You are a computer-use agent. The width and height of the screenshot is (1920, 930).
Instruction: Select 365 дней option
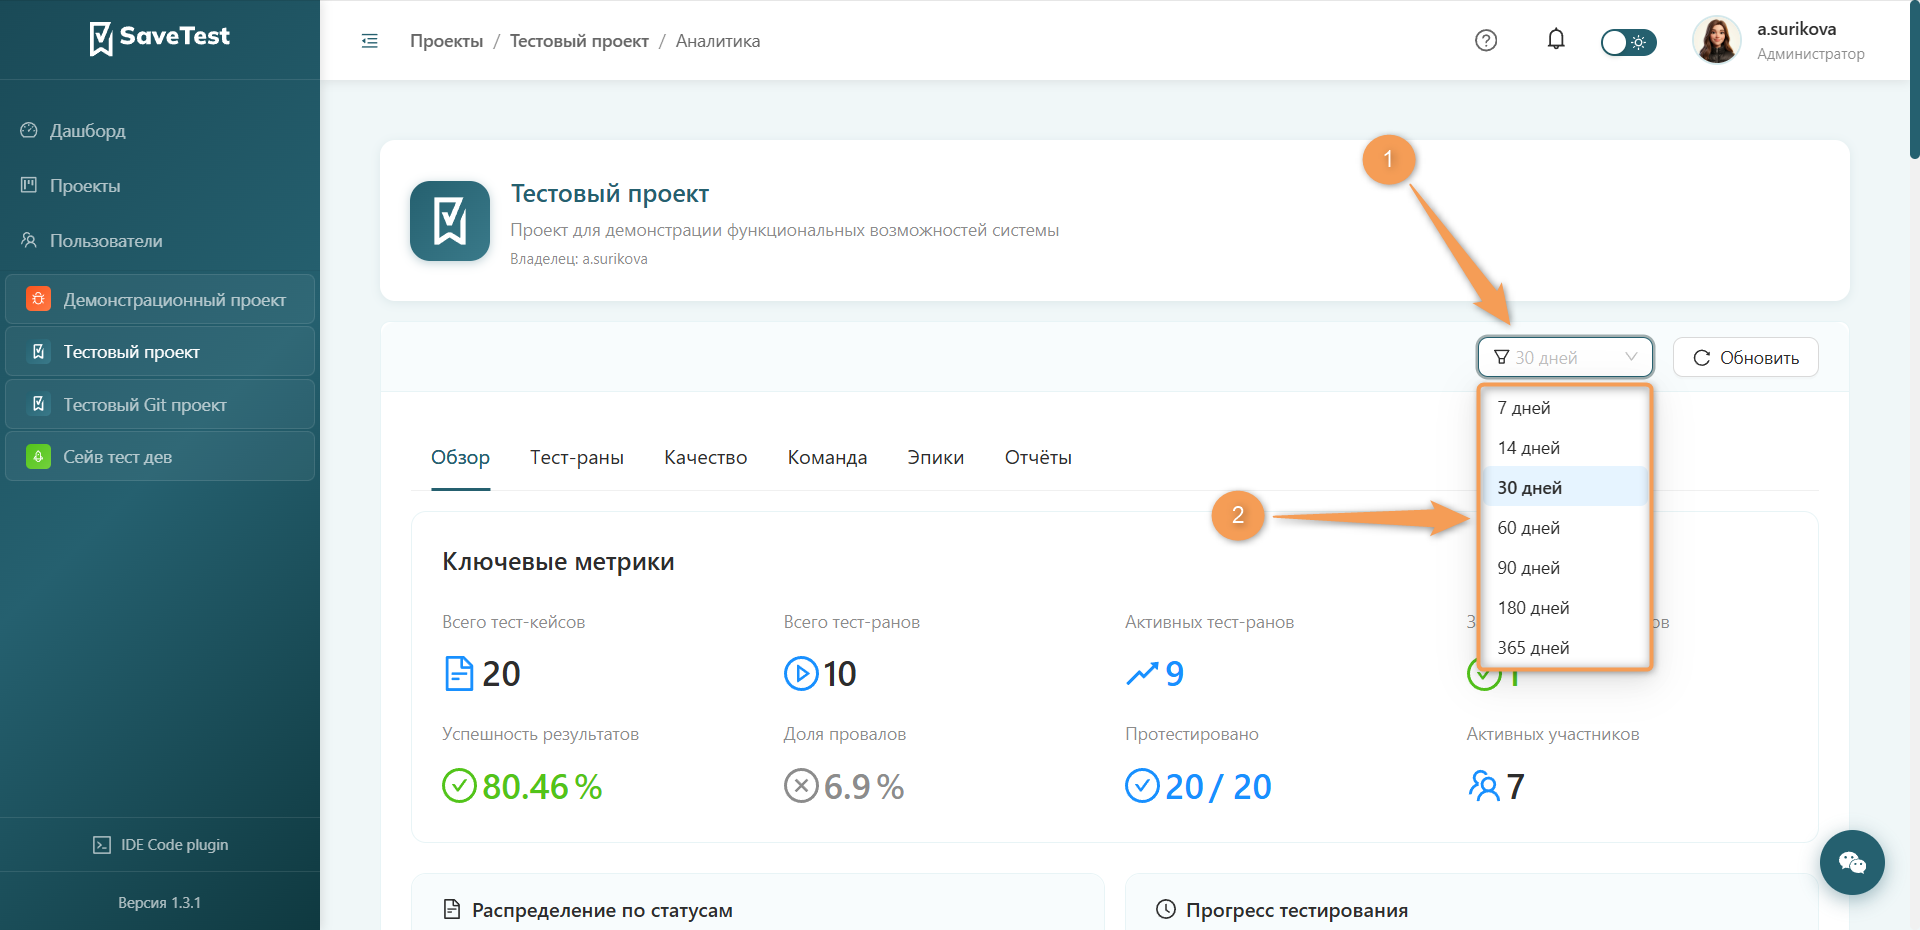pyautogui.click(x=1565, y=648)
